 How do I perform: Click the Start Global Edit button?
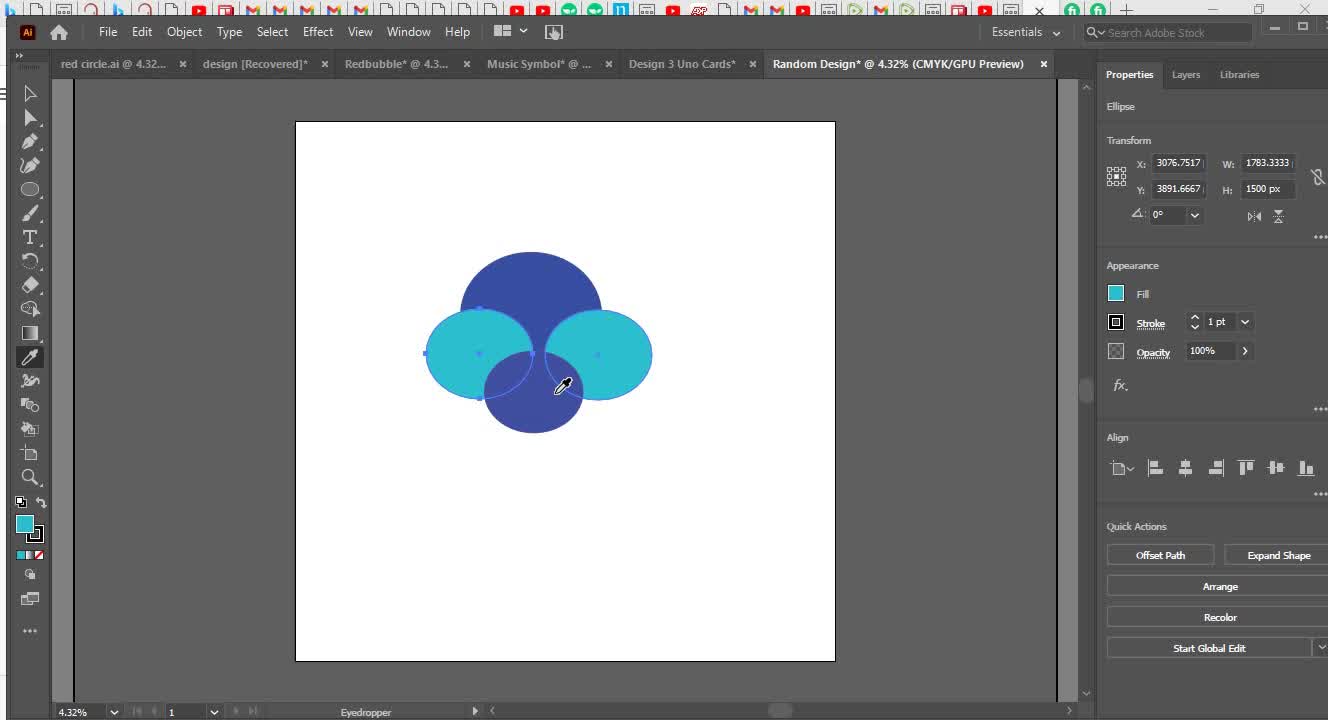1209,648
